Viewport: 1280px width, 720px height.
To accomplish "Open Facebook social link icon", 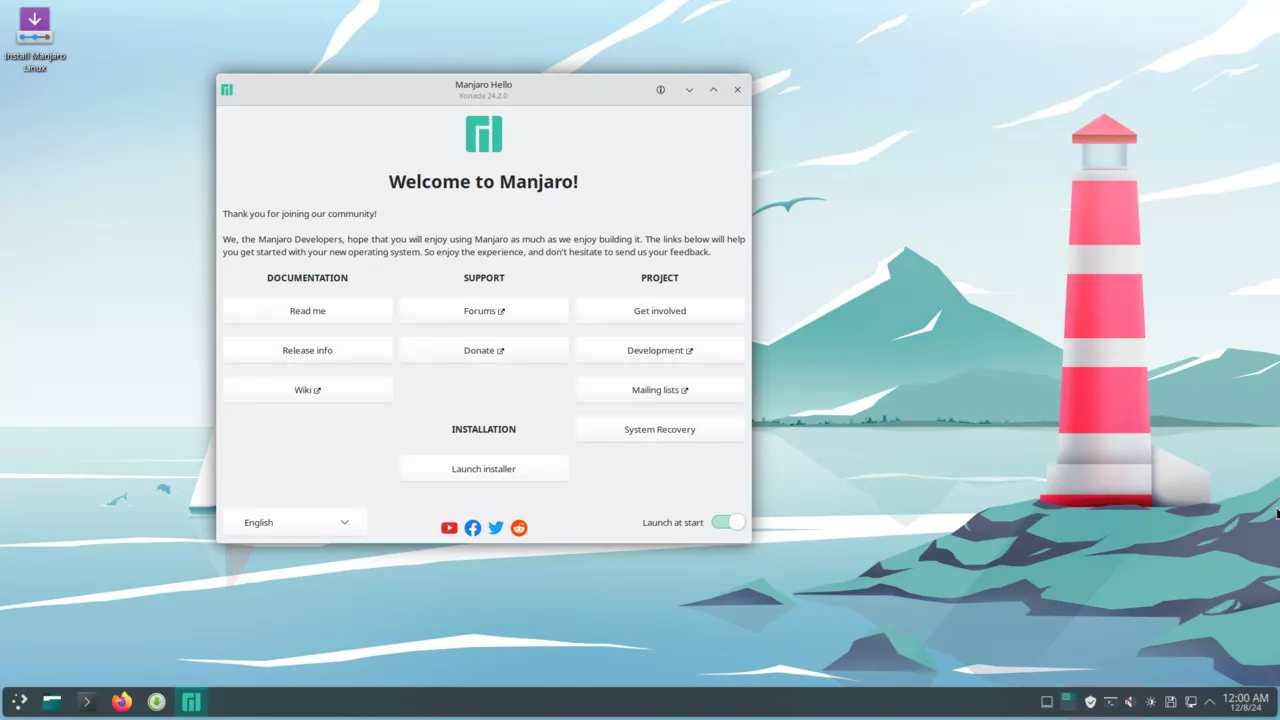I will click(473, 528).
